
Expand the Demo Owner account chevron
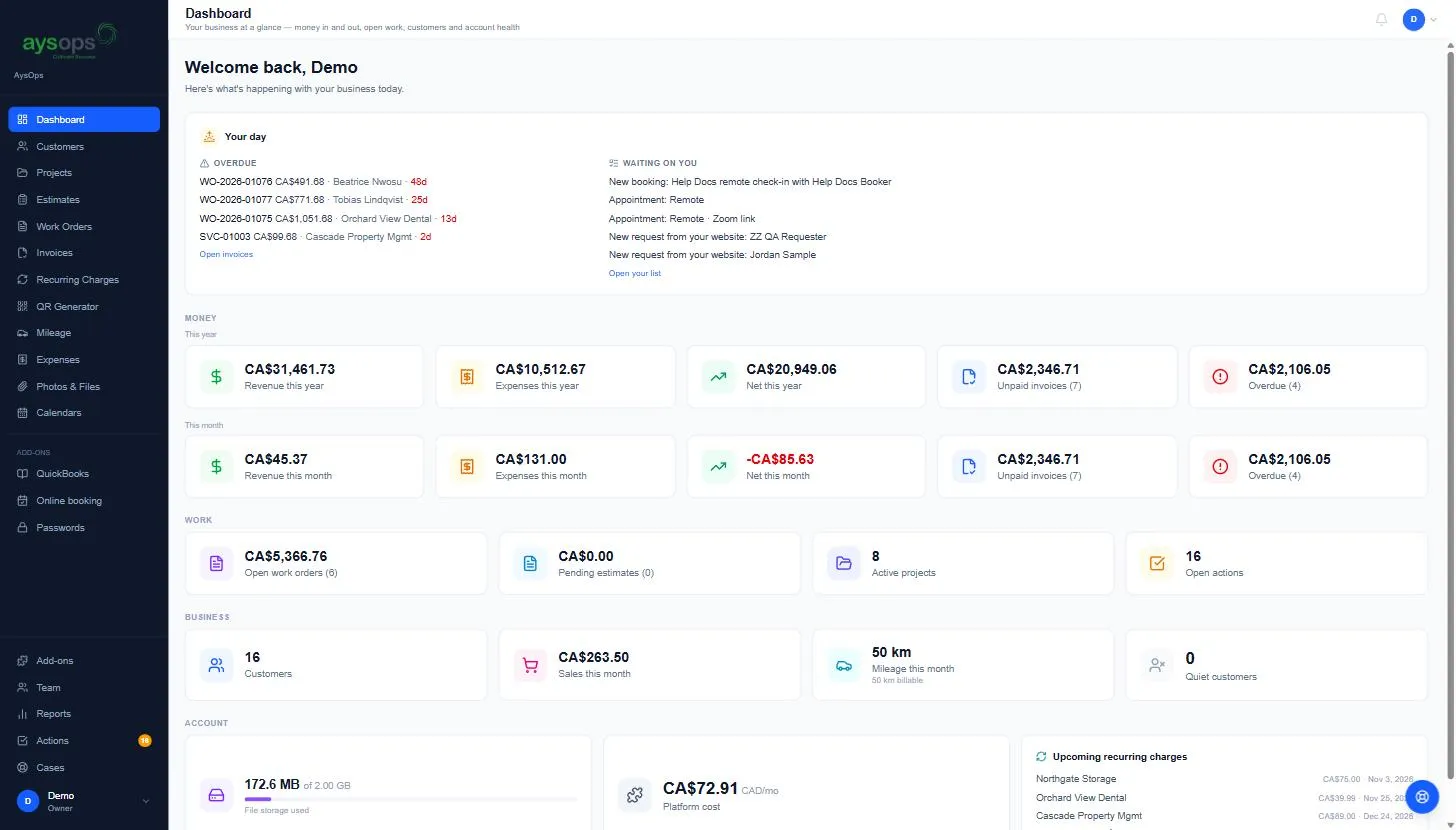[146, 801]
